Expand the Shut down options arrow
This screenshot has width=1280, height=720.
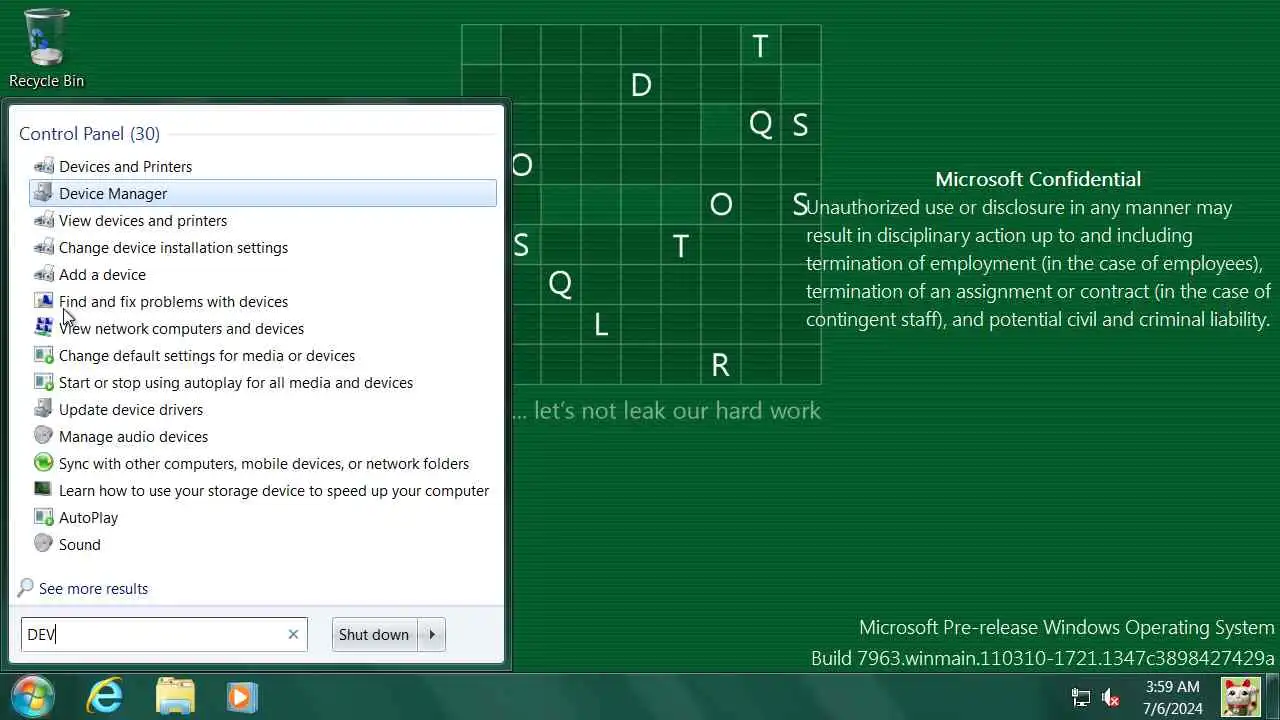432,634
